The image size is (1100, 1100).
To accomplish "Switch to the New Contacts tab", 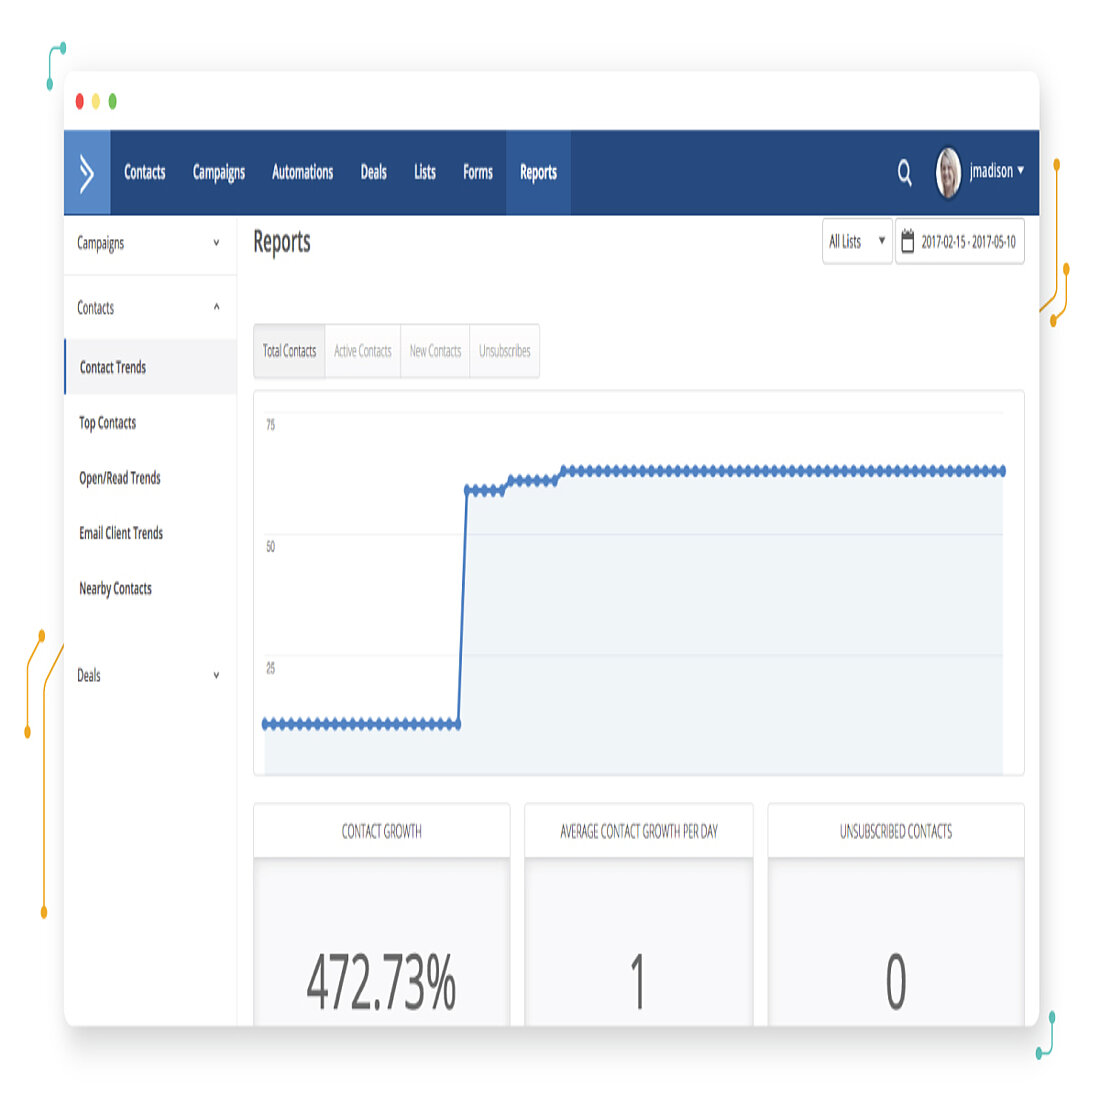I will coord(435,351).
